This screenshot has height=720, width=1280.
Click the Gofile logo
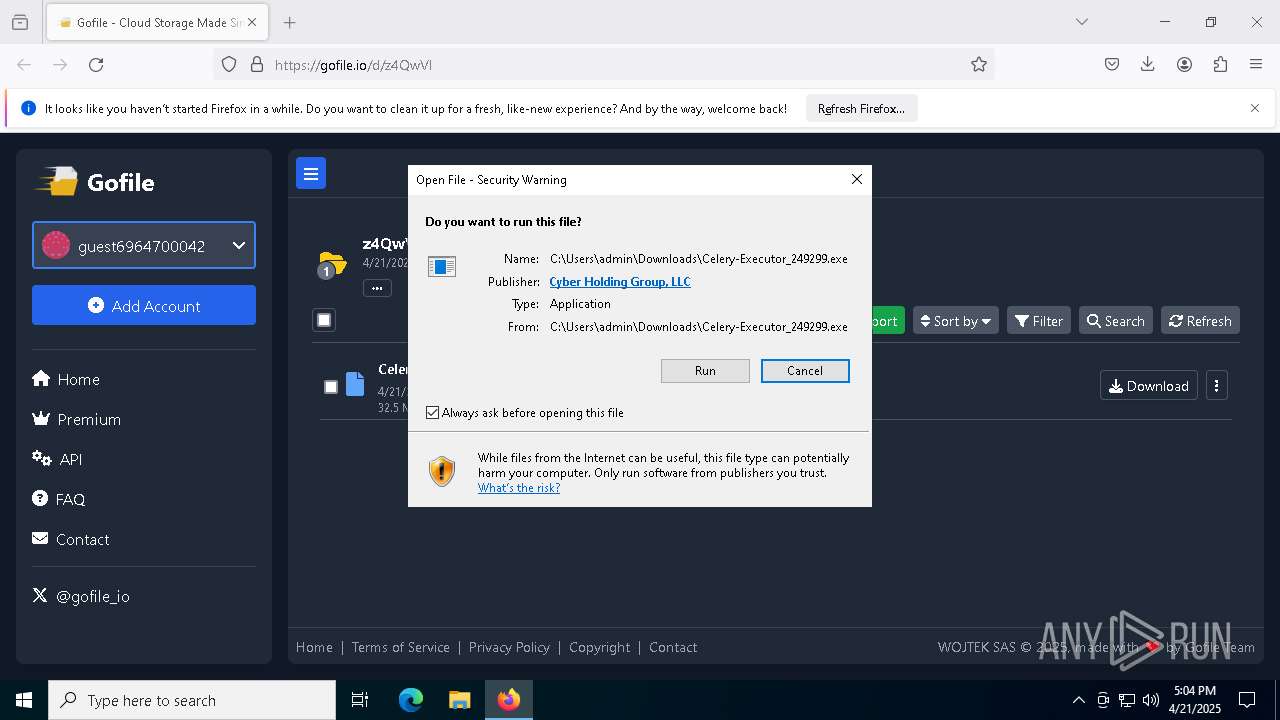[96, 182]
